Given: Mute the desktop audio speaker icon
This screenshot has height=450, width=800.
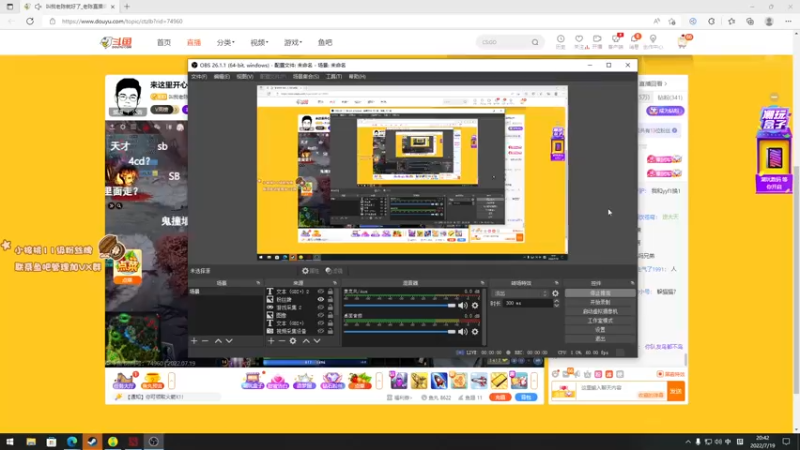Looking at the screenshot, I should [x=462, y=332].
